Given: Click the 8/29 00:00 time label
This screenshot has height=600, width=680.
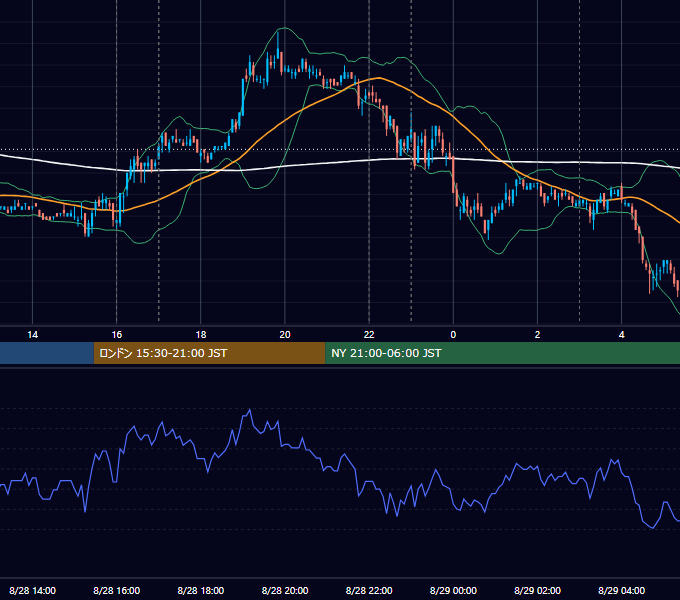Looking at the screenshot, I should 453,590.
